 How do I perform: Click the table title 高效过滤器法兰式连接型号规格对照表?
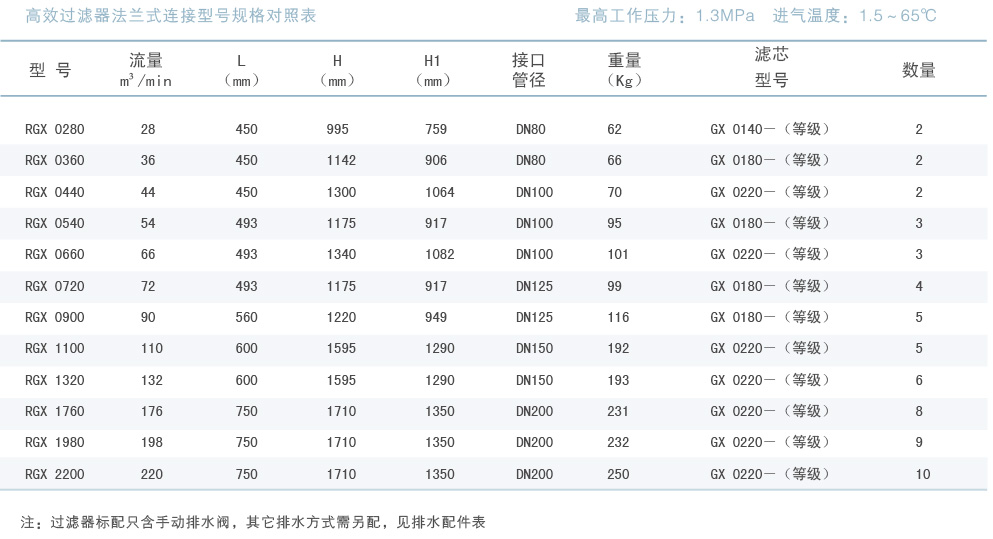click(170, 16)
